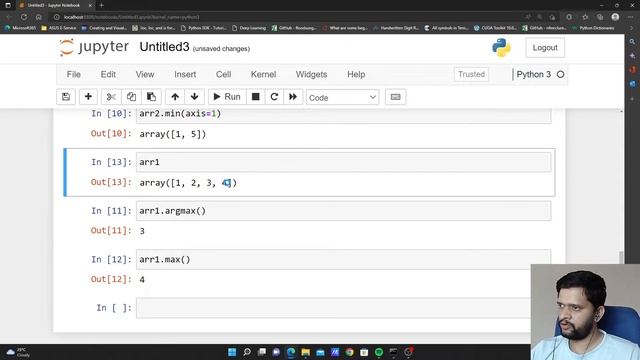Move selected cell up arrow

pyautogui.click(x=175, y=97)
